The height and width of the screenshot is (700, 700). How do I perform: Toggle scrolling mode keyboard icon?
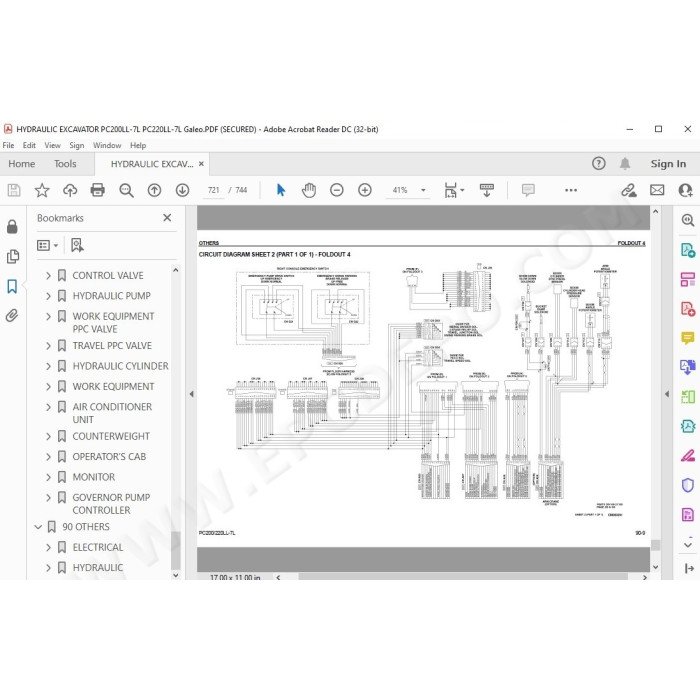pos(487,190)
